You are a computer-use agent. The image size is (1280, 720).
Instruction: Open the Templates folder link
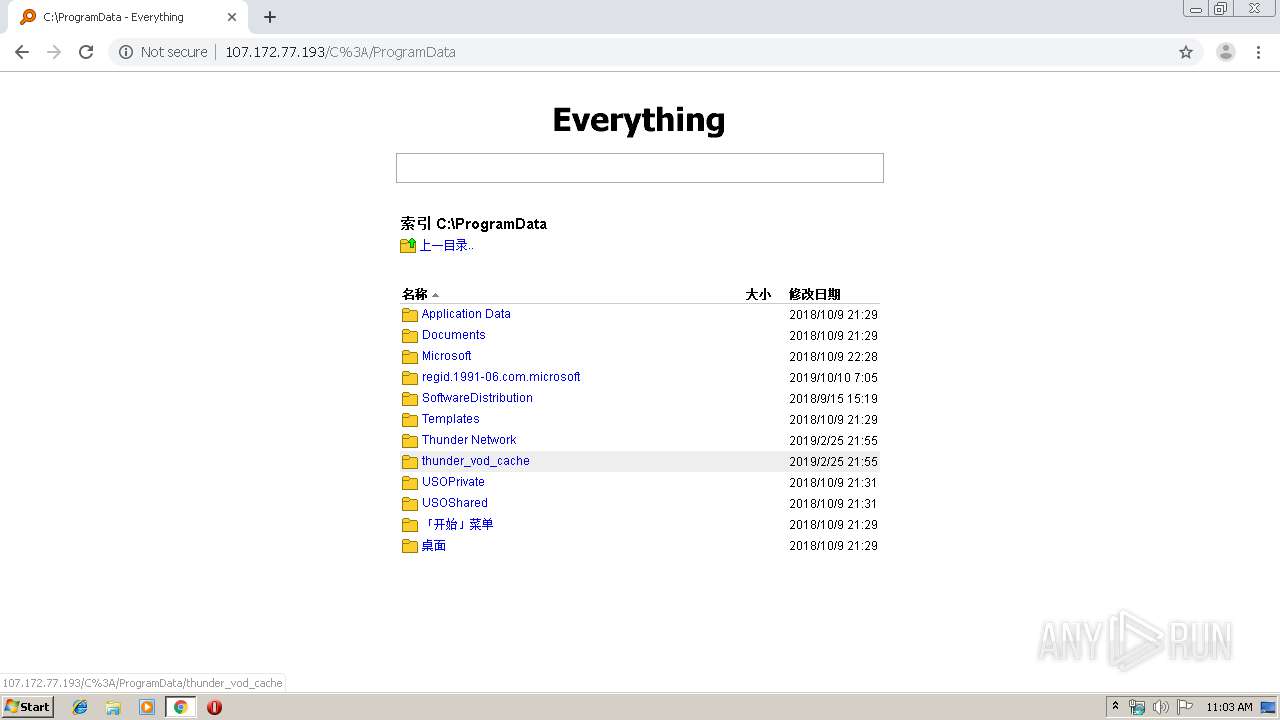[450, 419]
